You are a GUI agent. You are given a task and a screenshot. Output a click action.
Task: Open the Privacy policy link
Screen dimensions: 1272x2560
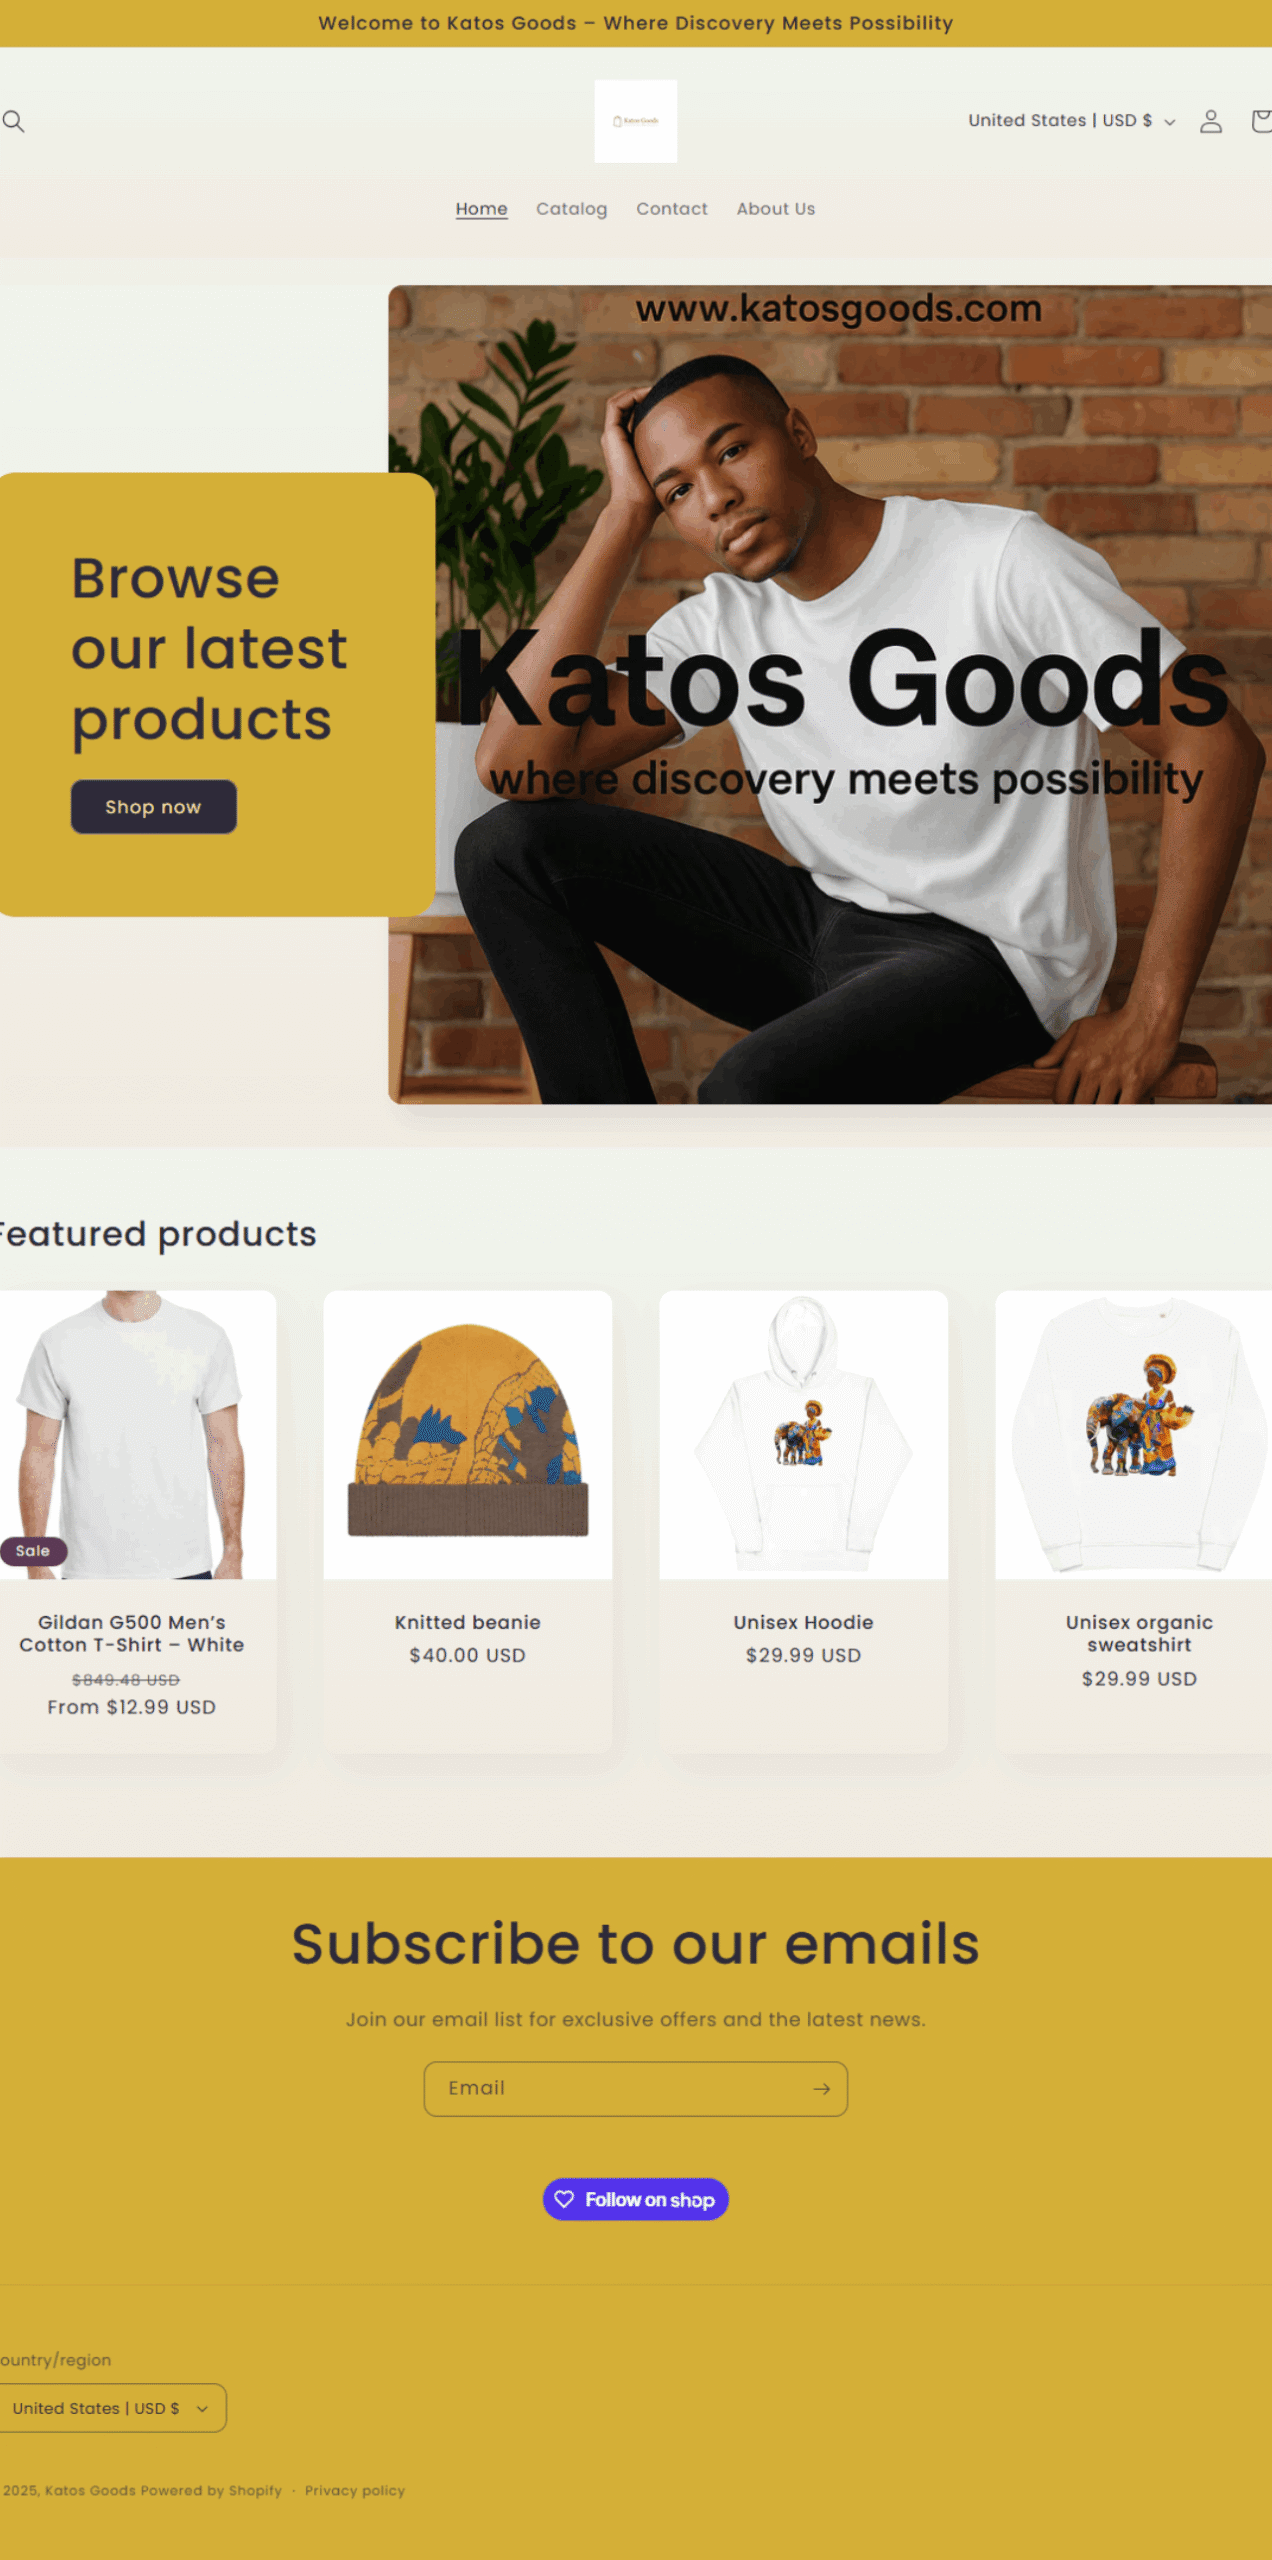[x=355, y=2490]
